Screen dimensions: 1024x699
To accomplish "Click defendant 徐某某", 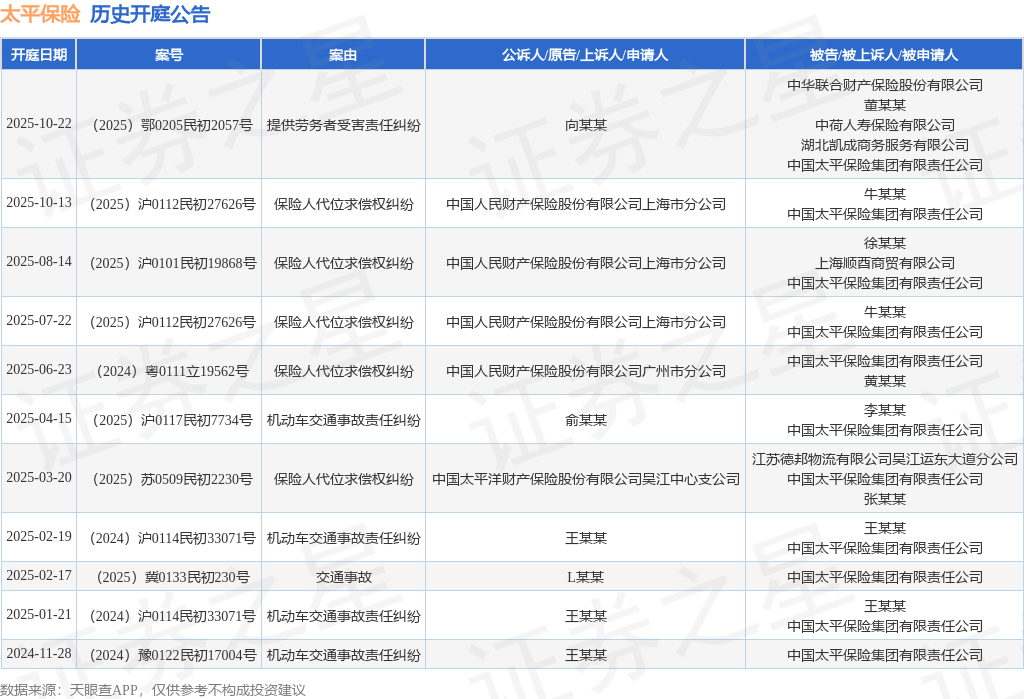I will point(884,243).
